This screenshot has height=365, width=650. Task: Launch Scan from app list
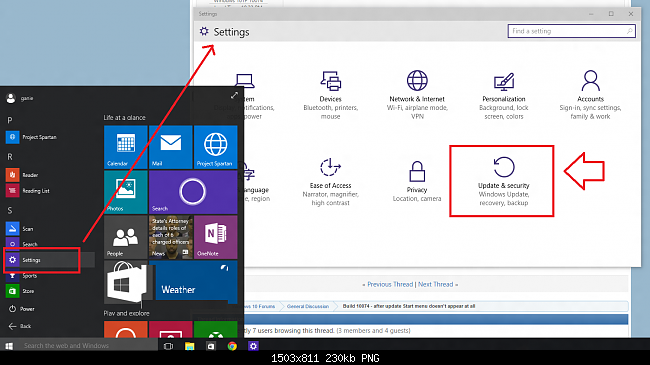pyautogui.click(x=19, y=229)
